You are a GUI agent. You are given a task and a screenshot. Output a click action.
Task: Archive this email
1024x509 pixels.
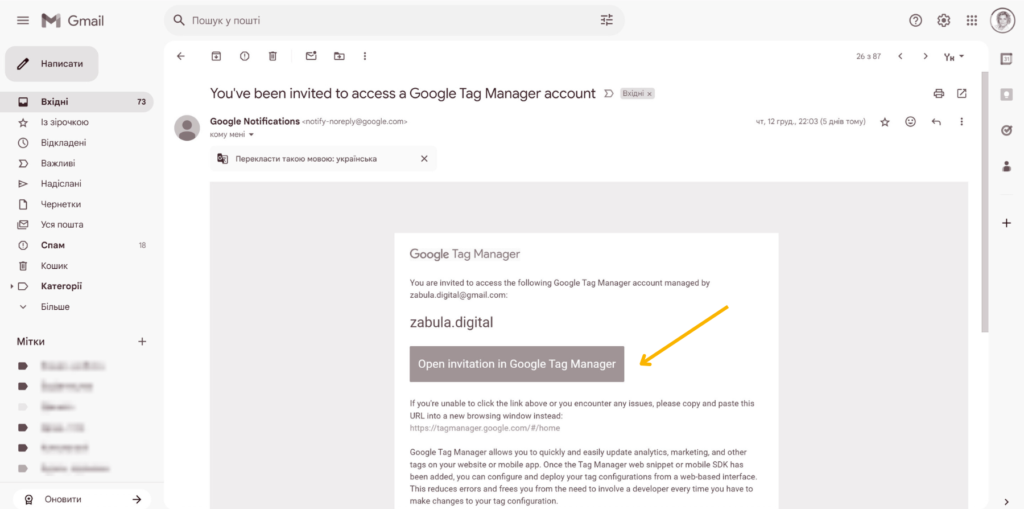pos(216,56)
